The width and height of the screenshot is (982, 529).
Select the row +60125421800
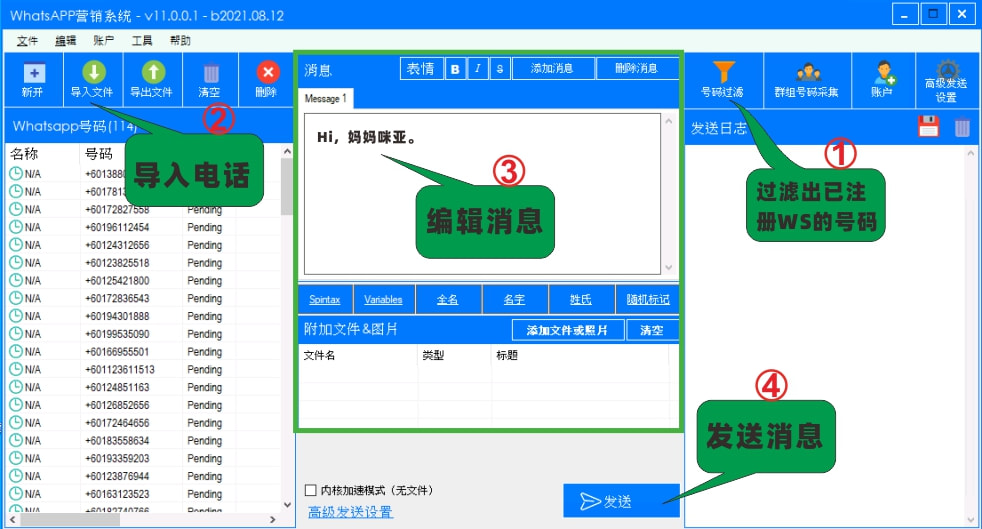[143, 280]
